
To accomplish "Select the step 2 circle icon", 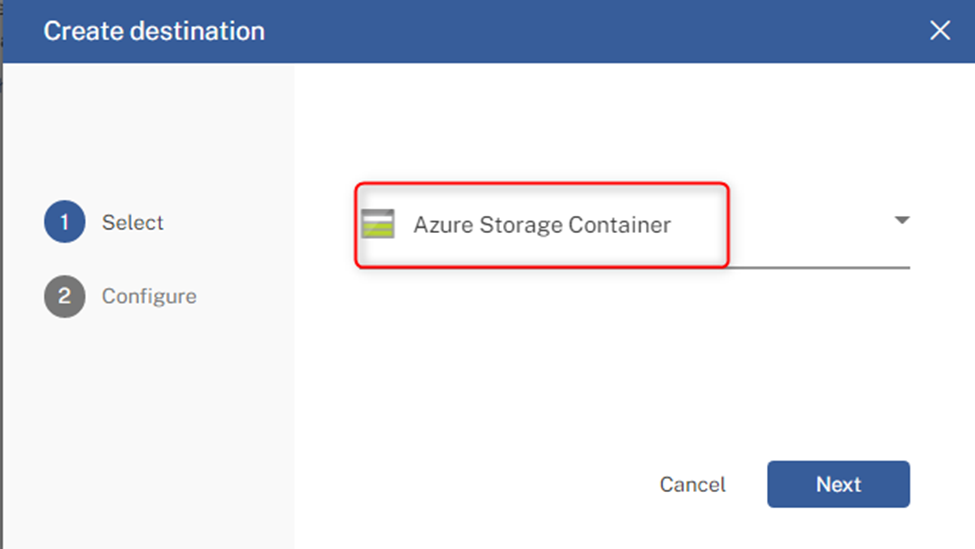I will pos(65,297).
